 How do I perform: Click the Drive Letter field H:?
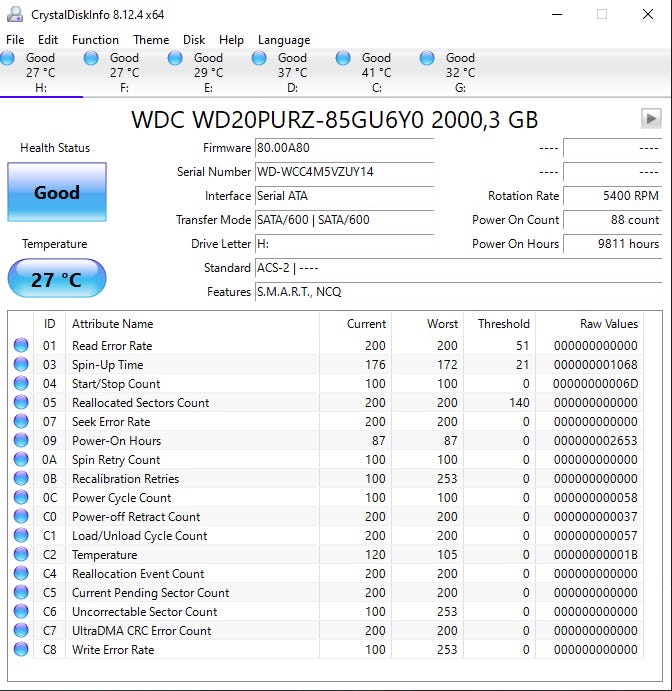pyautogui.click(x=345, y=244)
